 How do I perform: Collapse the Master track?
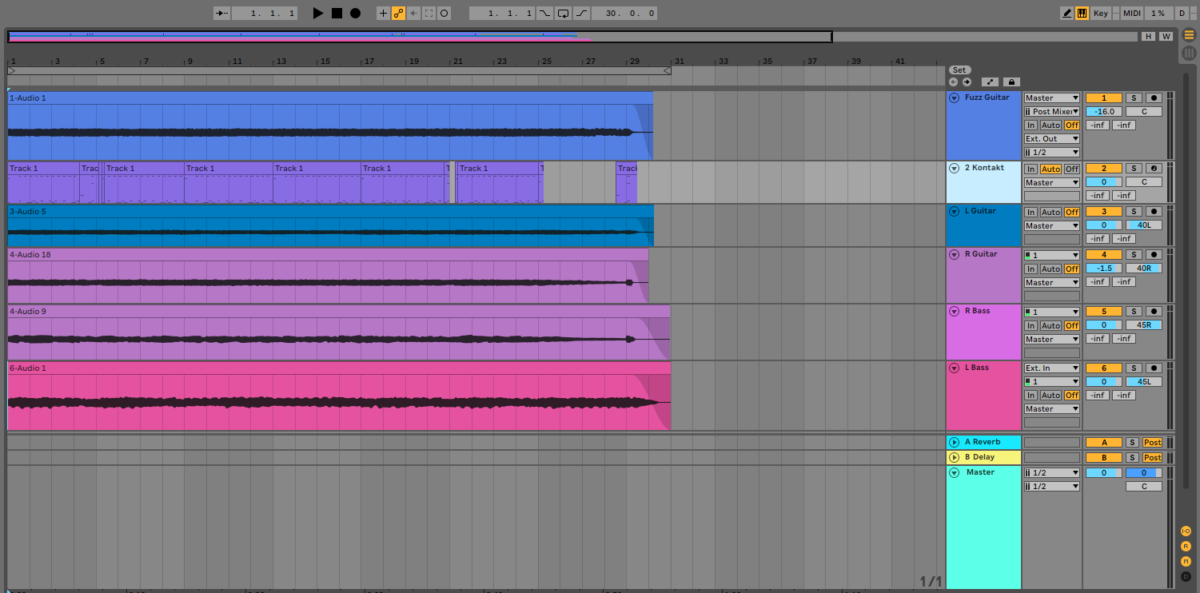click(954, 472)
